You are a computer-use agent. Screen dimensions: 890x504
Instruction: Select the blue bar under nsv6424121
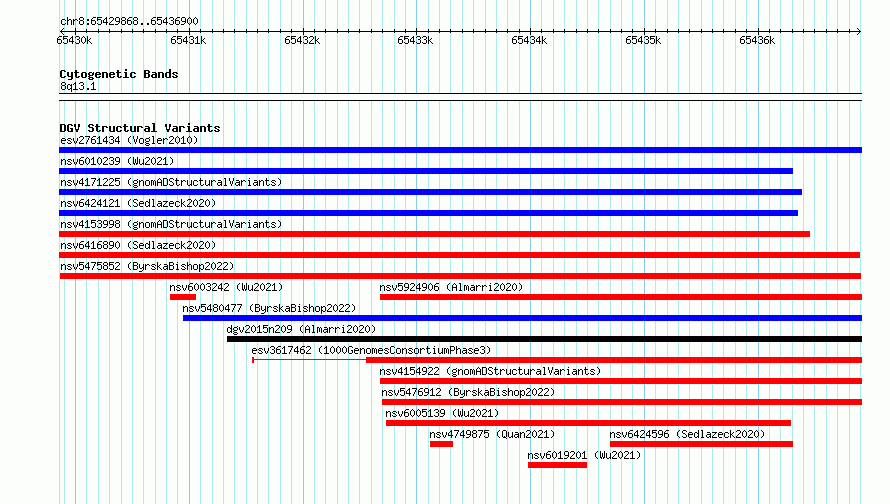point(429,213)
